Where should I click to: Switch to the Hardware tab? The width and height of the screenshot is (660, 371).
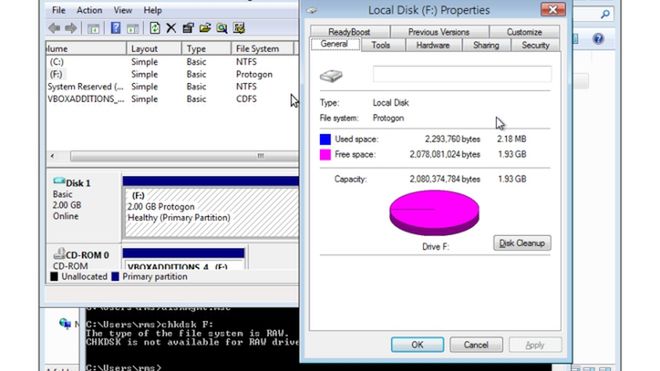point(433,45)
